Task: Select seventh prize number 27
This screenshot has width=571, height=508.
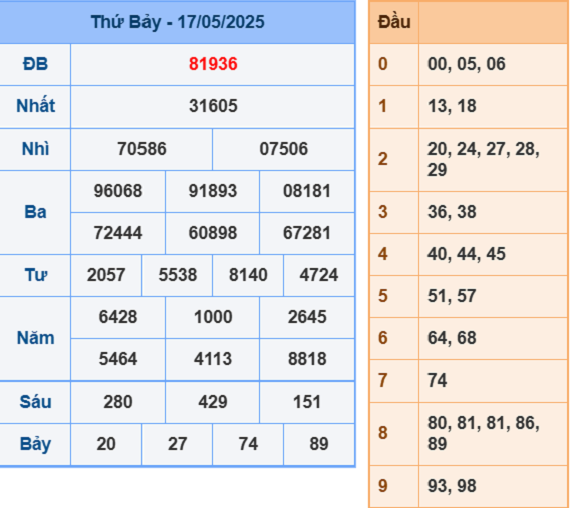Action: [177, 444]
